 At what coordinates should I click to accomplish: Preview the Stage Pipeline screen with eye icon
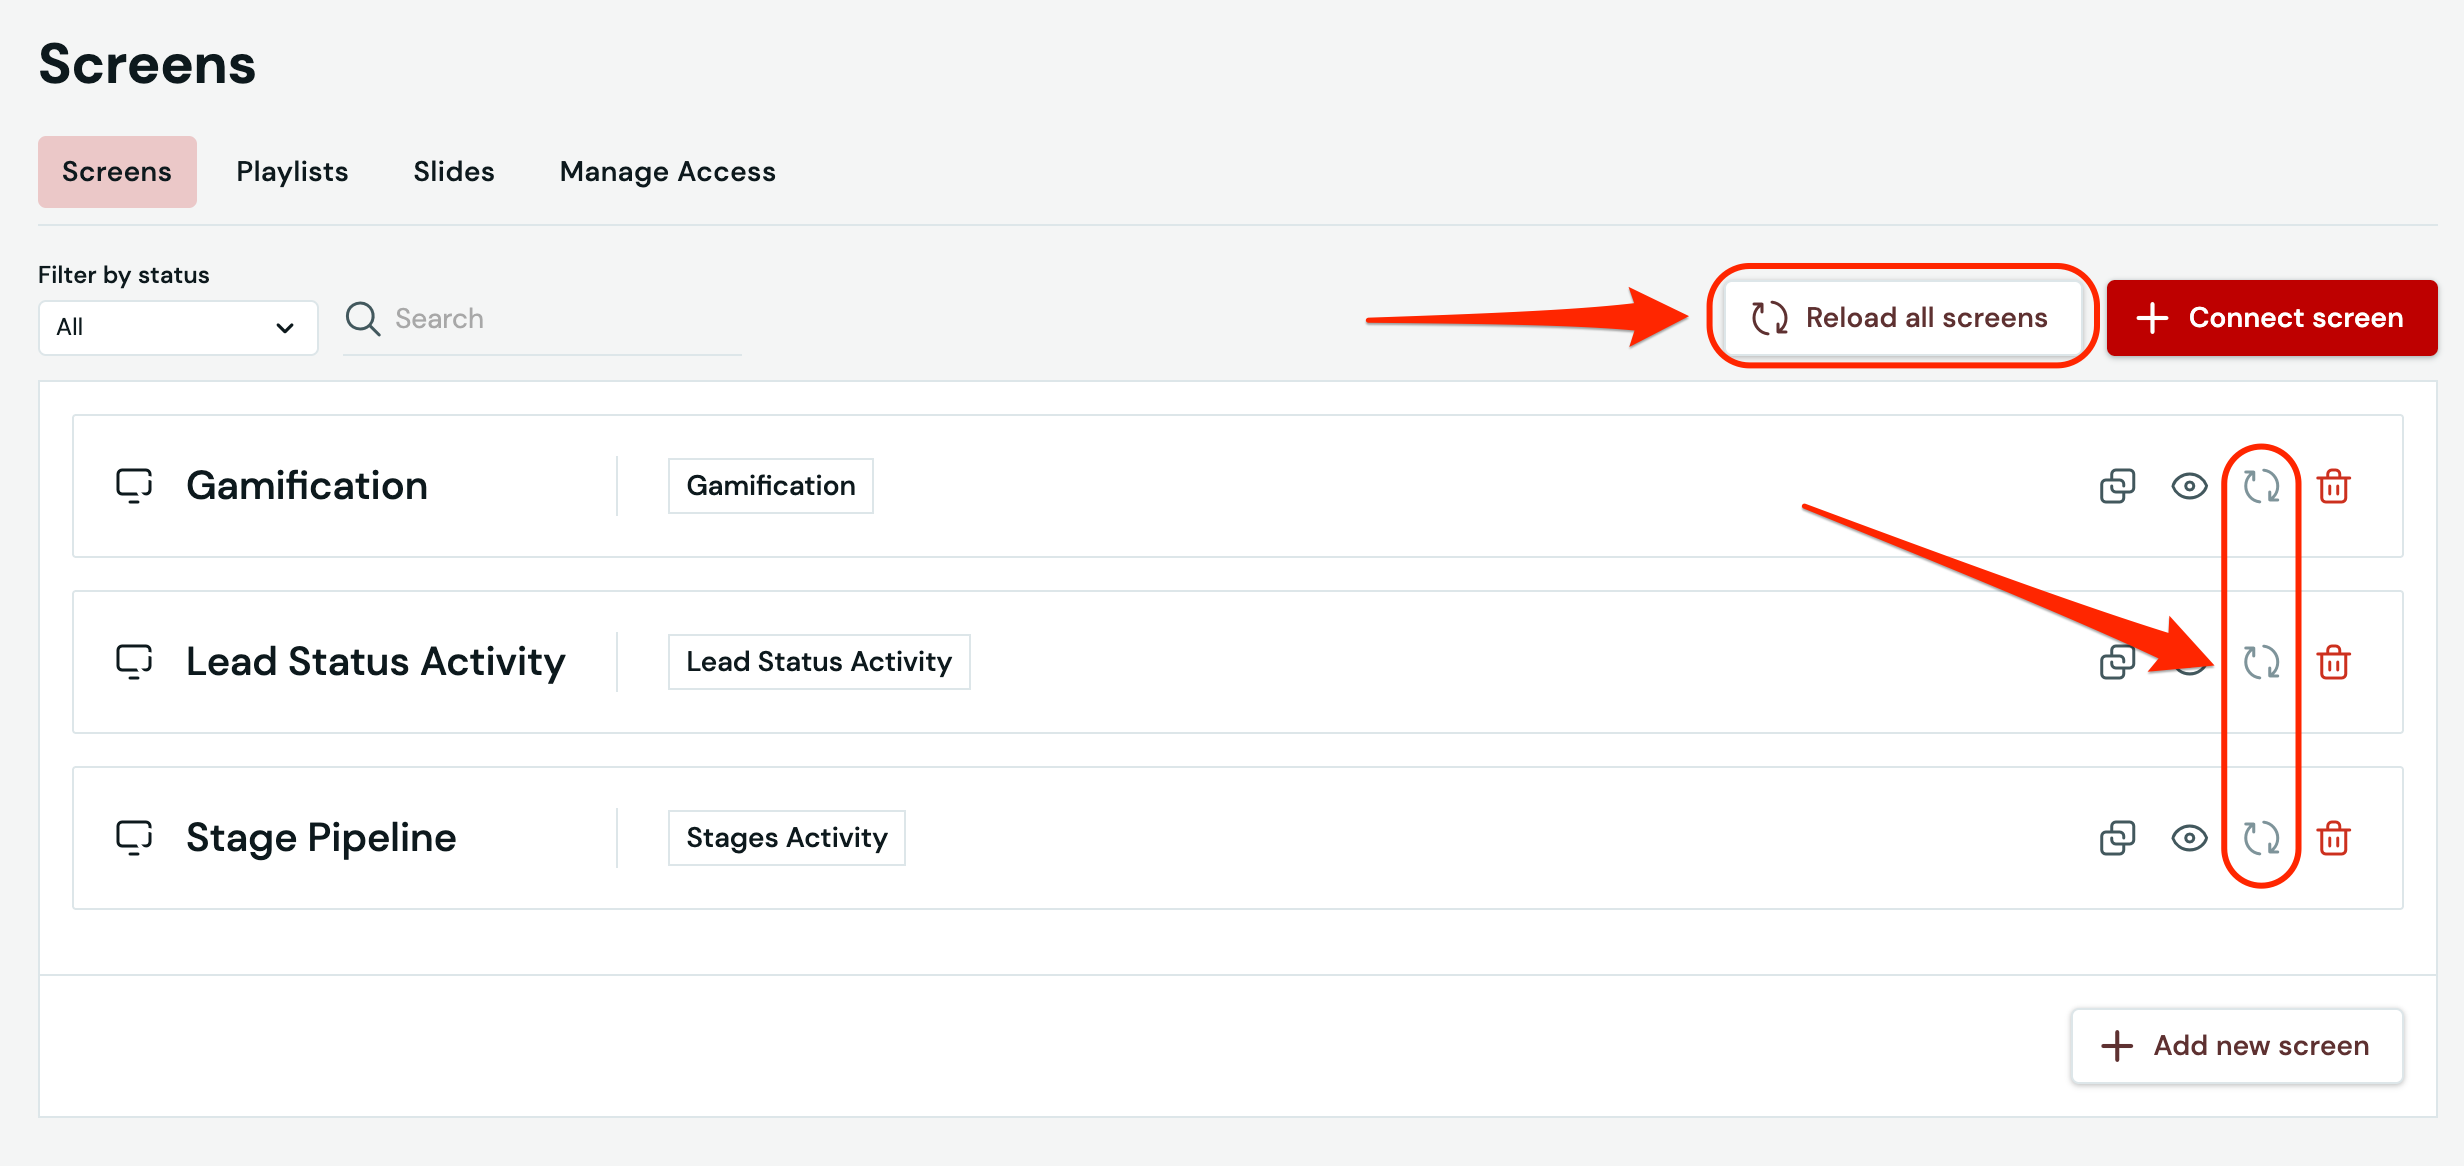point(2189,838)
